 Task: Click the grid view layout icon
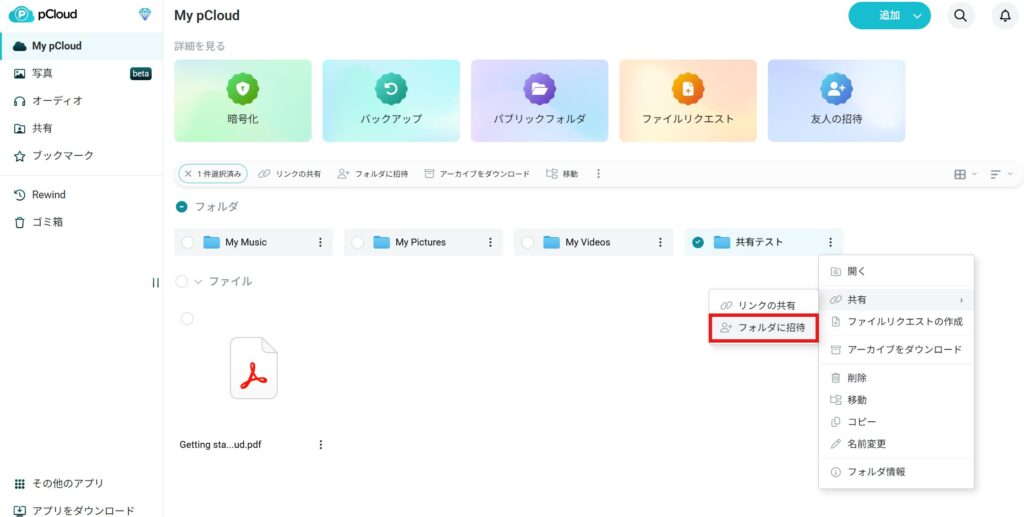(960, 174)
